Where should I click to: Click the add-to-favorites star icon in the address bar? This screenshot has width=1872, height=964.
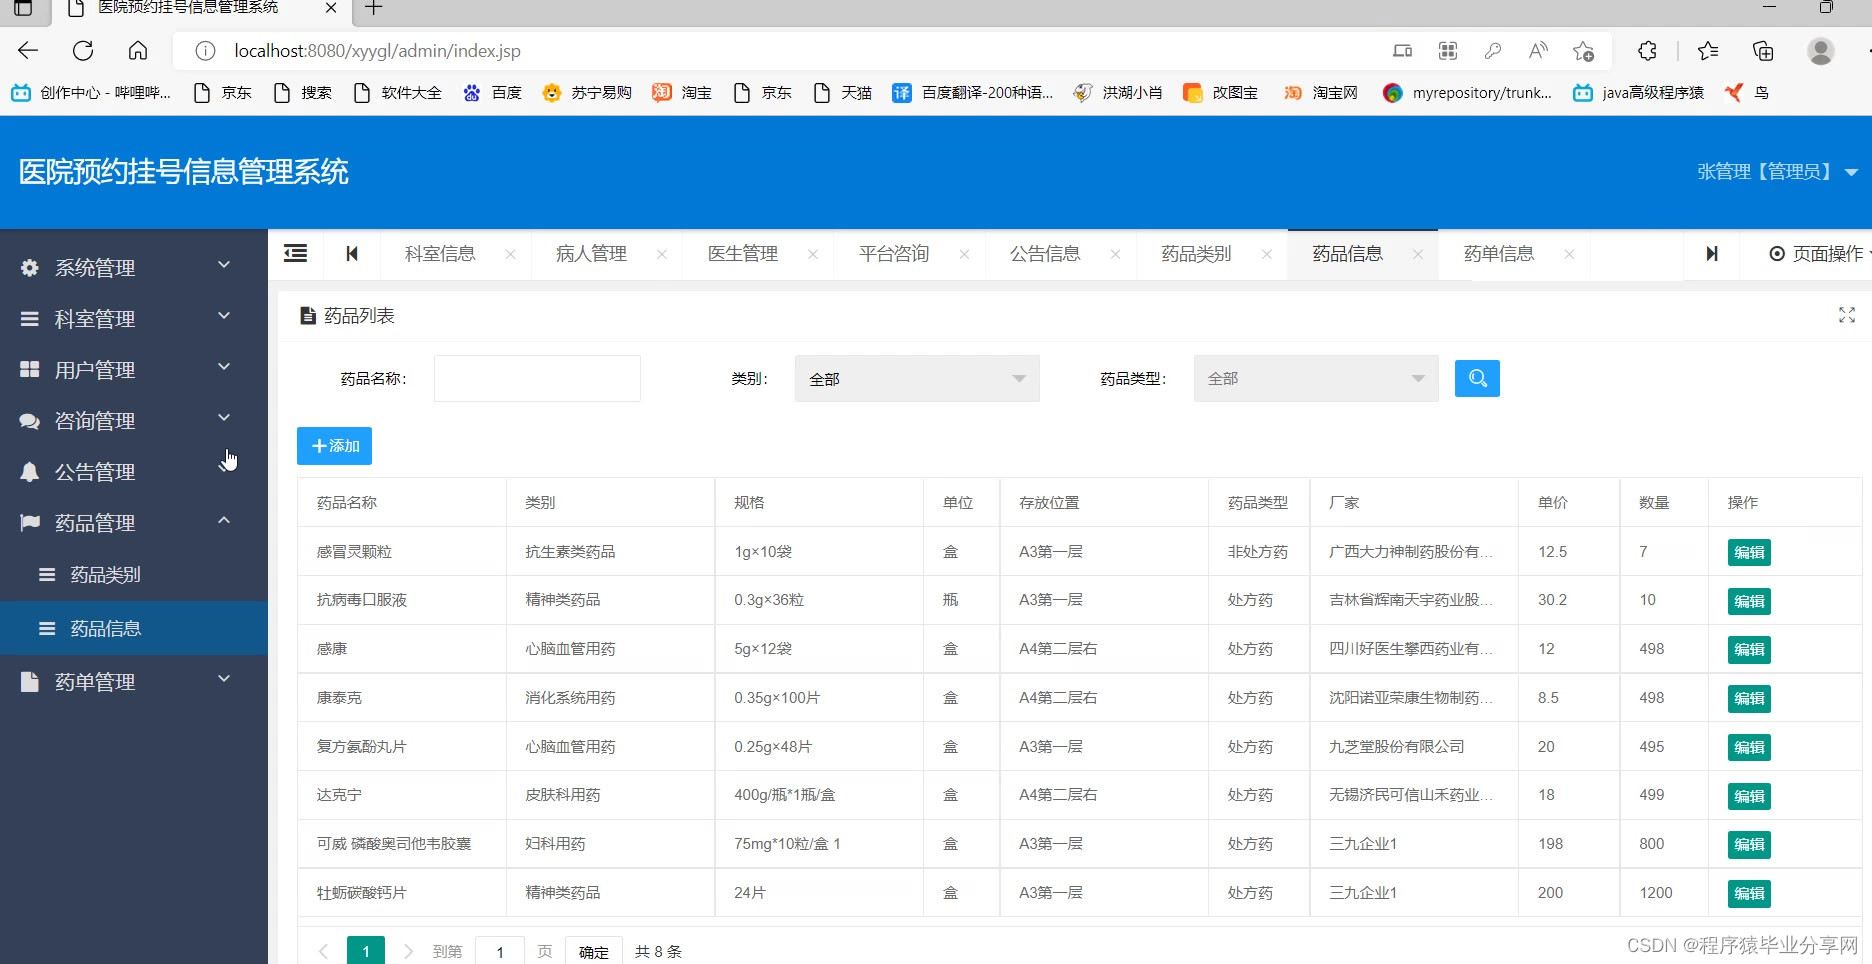pyautogui.click(x=1583, y=51)
